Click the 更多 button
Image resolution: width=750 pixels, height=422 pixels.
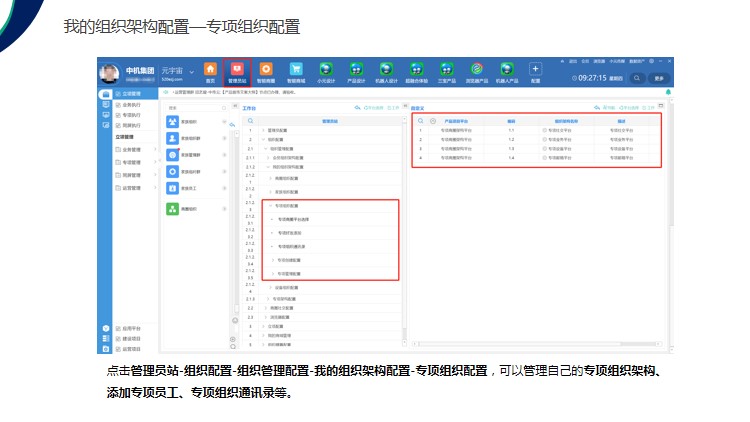coord(659,77)
